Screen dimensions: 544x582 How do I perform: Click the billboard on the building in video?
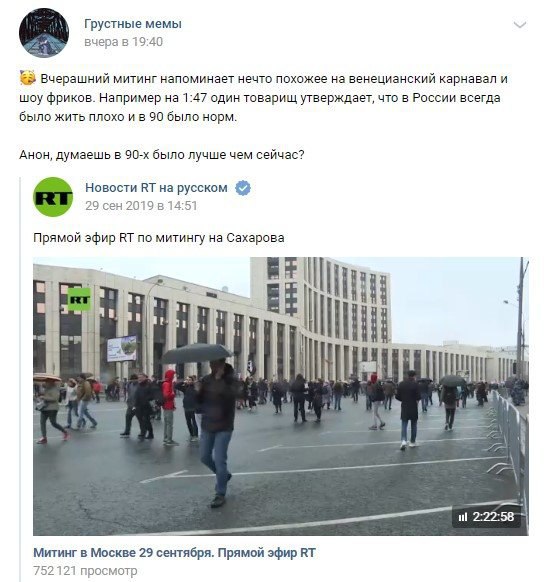[122, 348]
